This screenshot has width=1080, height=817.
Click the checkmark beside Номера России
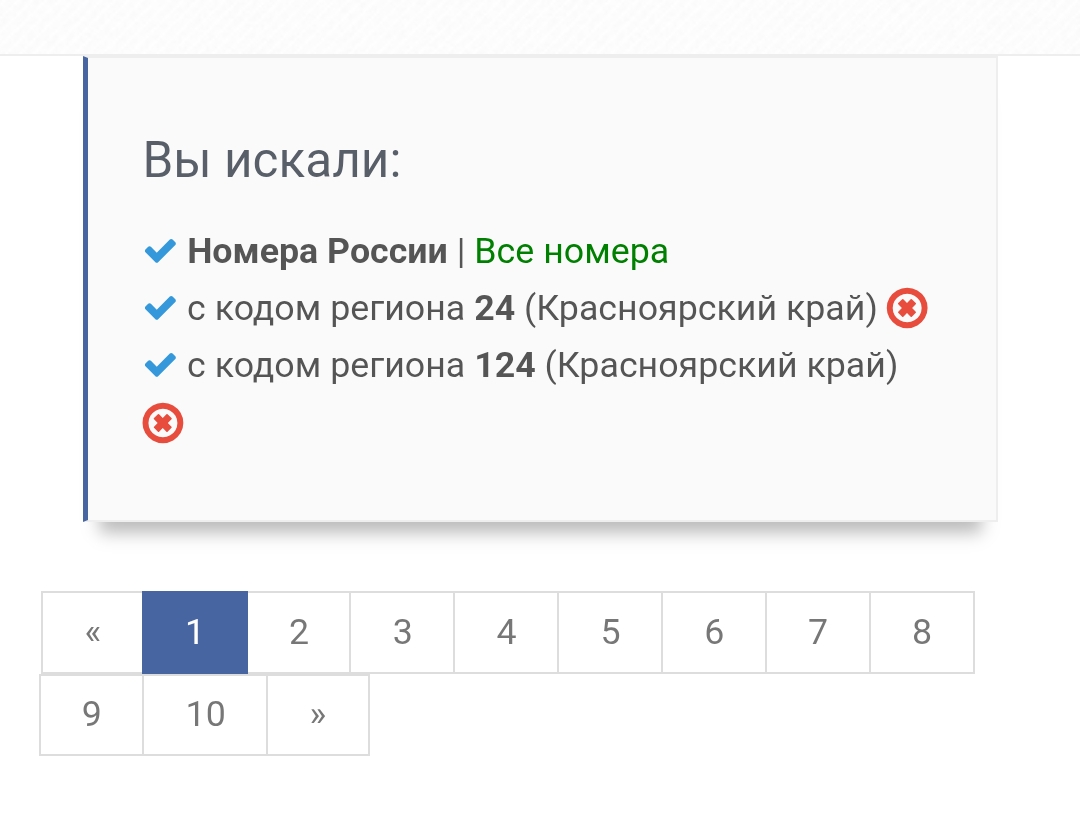pos(160,252)
